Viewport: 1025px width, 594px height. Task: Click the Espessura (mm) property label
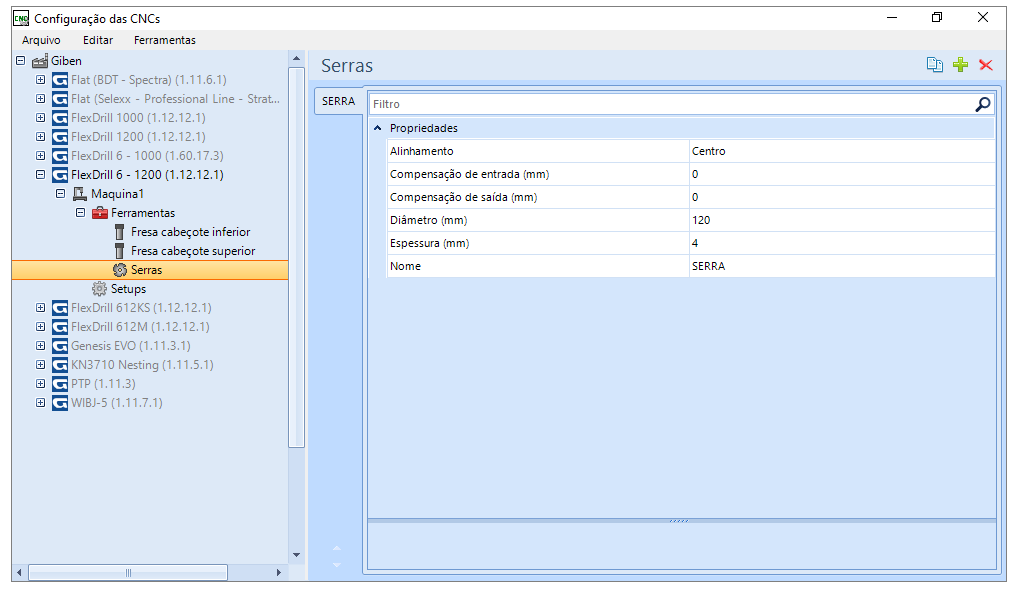(429, 243)
